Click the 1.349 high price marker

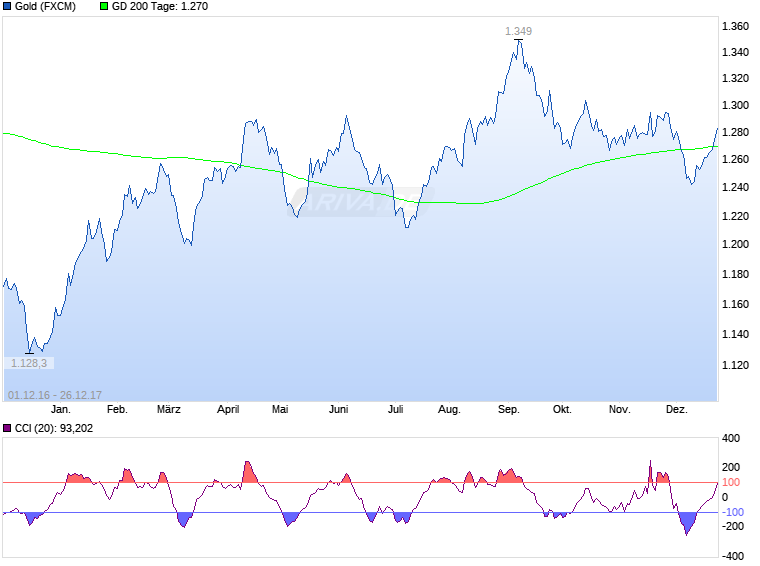[x=519, y=31]
